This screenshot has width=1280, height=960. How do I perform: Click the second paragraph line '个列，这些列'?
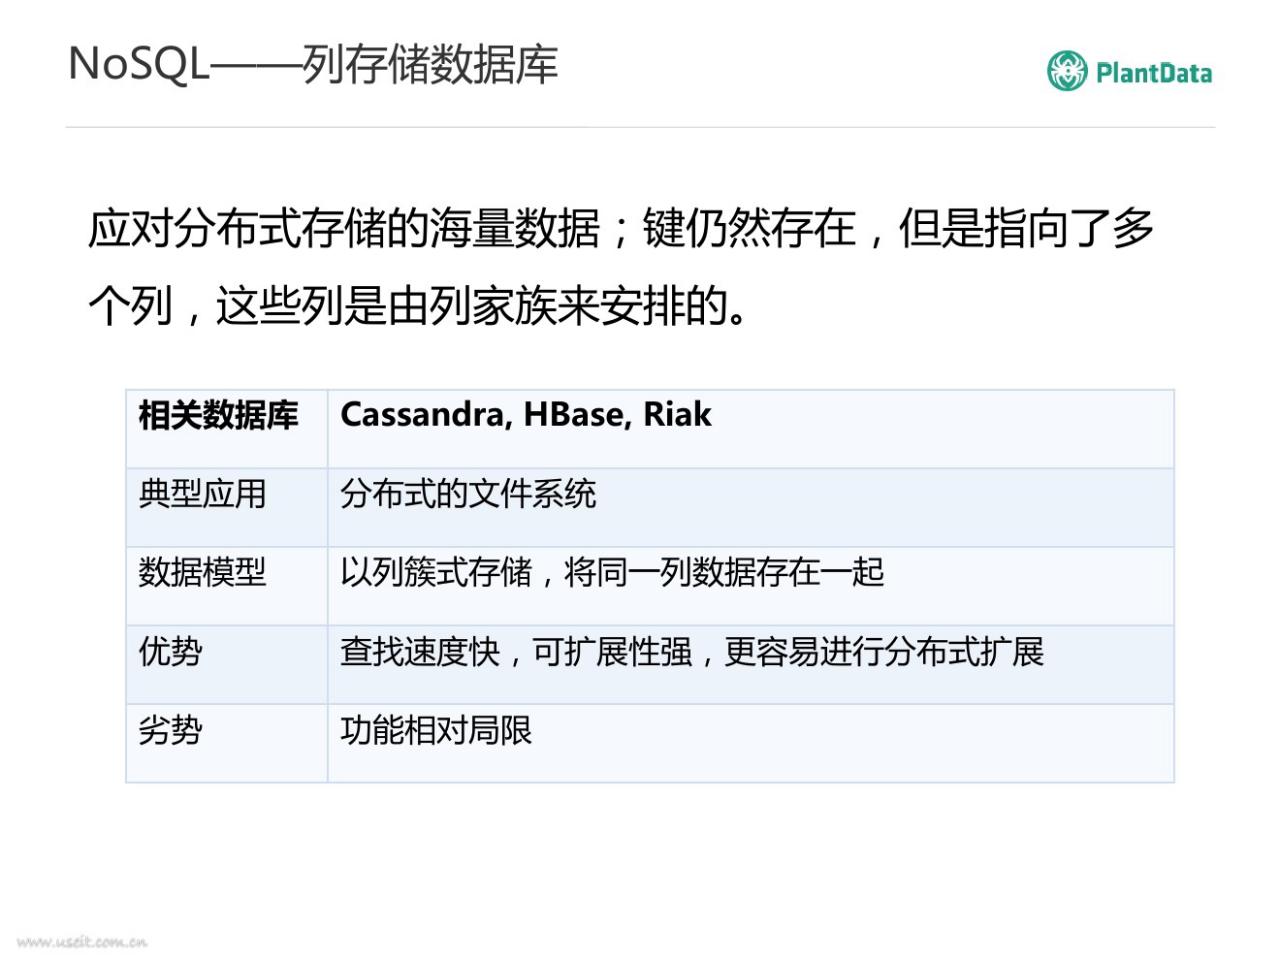[x=418, y=306]
